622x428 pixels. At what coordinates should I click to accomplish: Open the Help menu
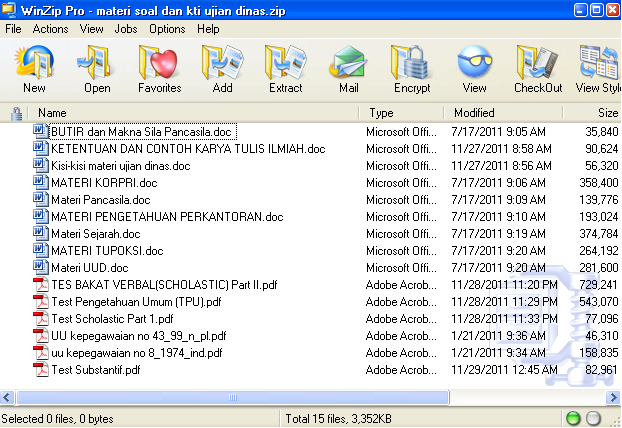coord(208,29)
